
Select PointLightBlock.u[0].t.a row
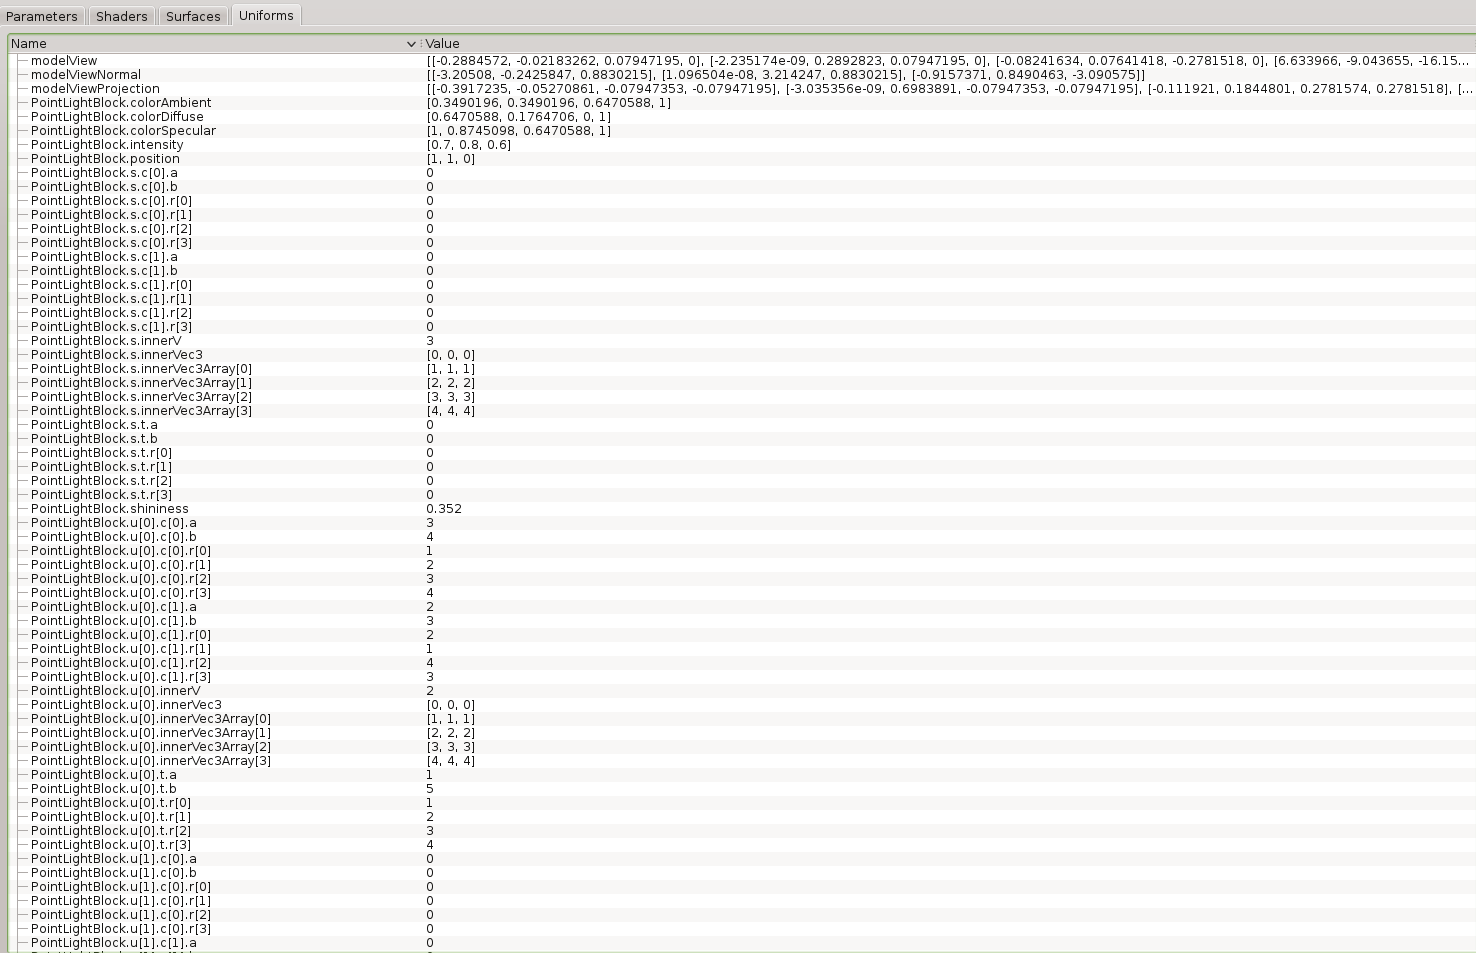click(x=741, y=775)
